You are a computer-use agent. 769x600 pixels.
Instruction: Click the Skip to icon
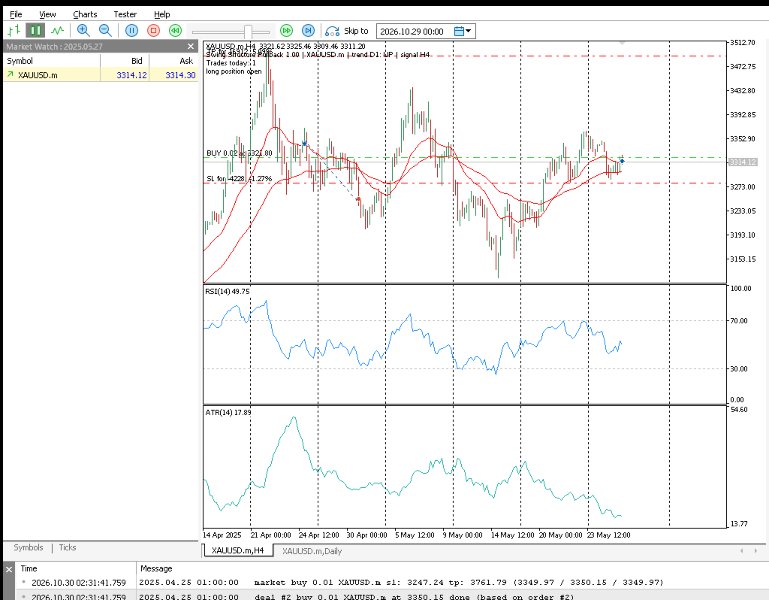point(332,31)
